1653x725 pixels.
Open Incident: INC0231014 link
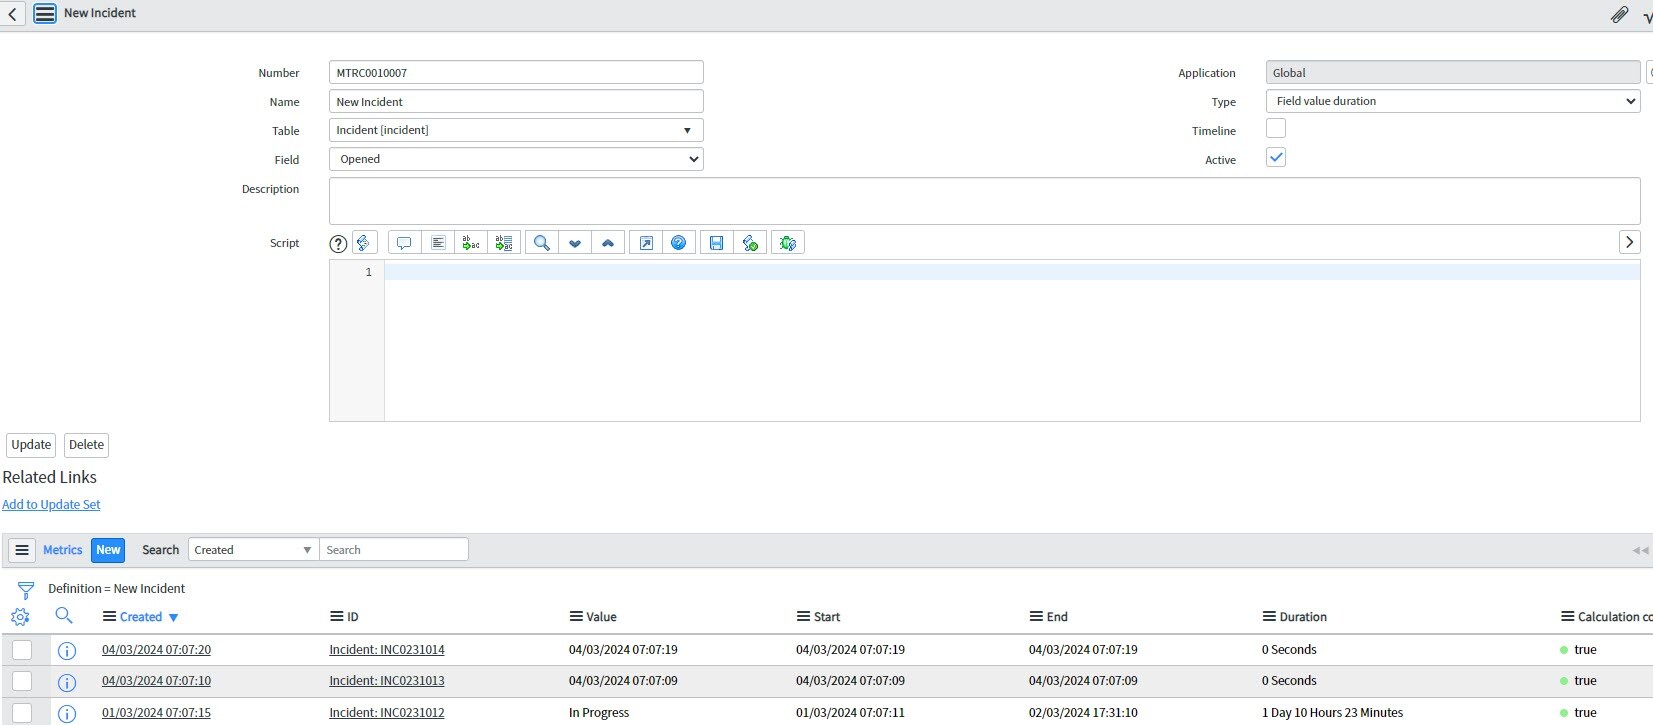pos(387,650)
